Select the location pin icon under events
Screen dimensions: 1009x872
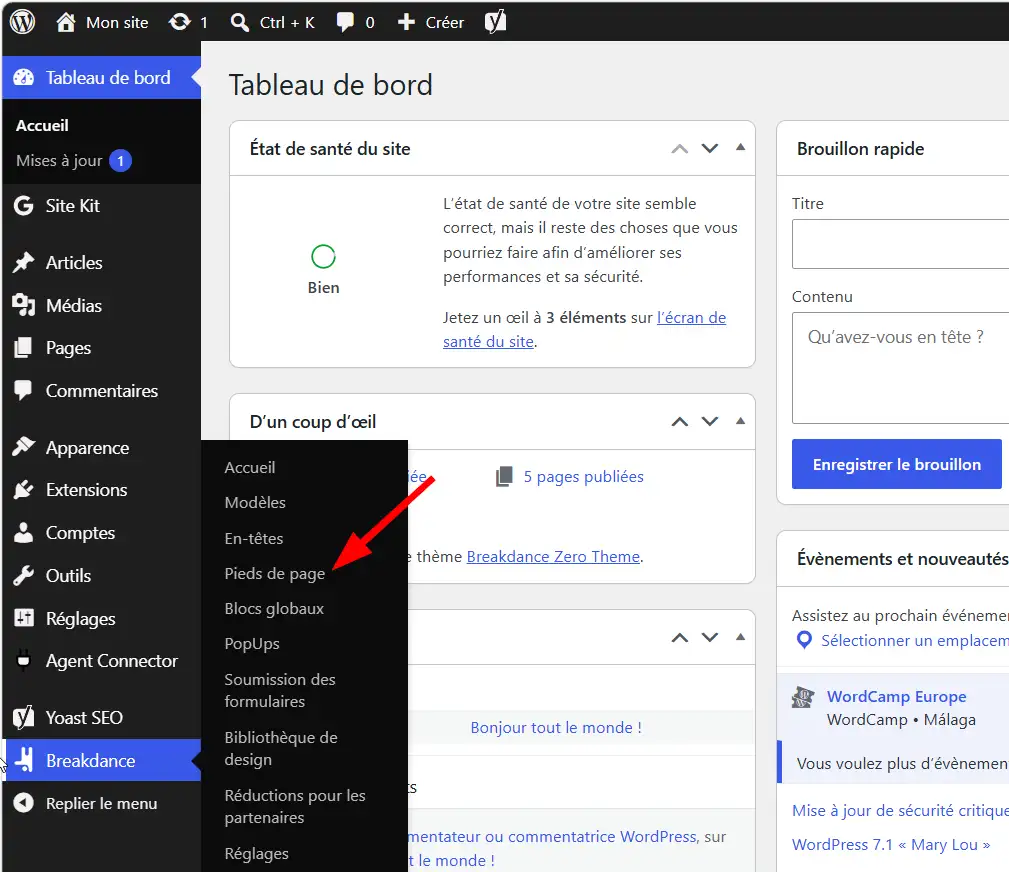804,640
